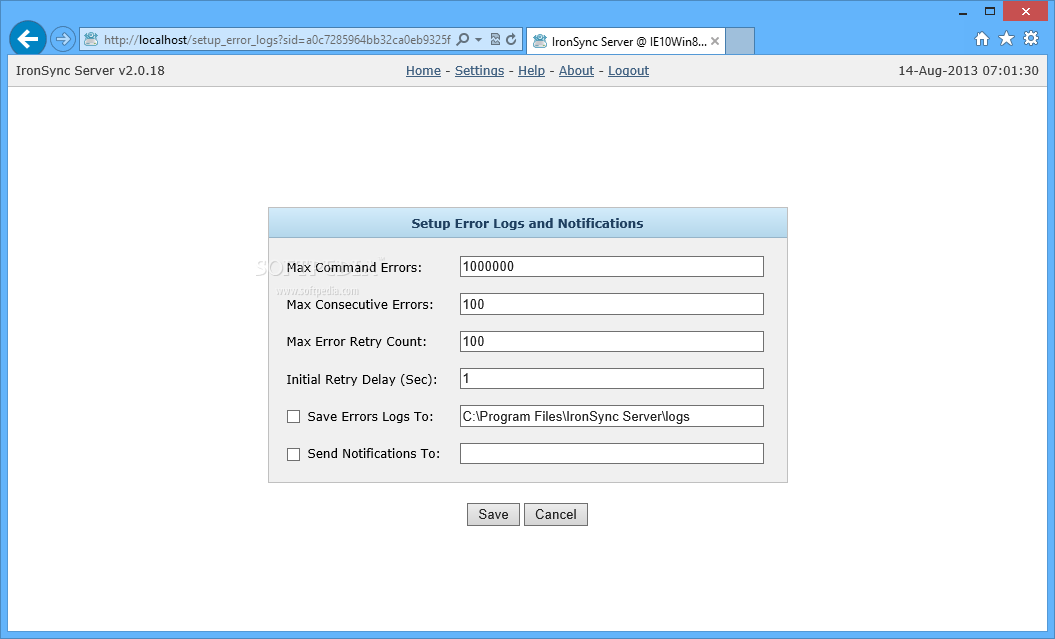Screen dimensions: 1055x639
Task: Enable the Save Errors Logs To checkbox
Action: pyautogui.click(x=293, y=417)
